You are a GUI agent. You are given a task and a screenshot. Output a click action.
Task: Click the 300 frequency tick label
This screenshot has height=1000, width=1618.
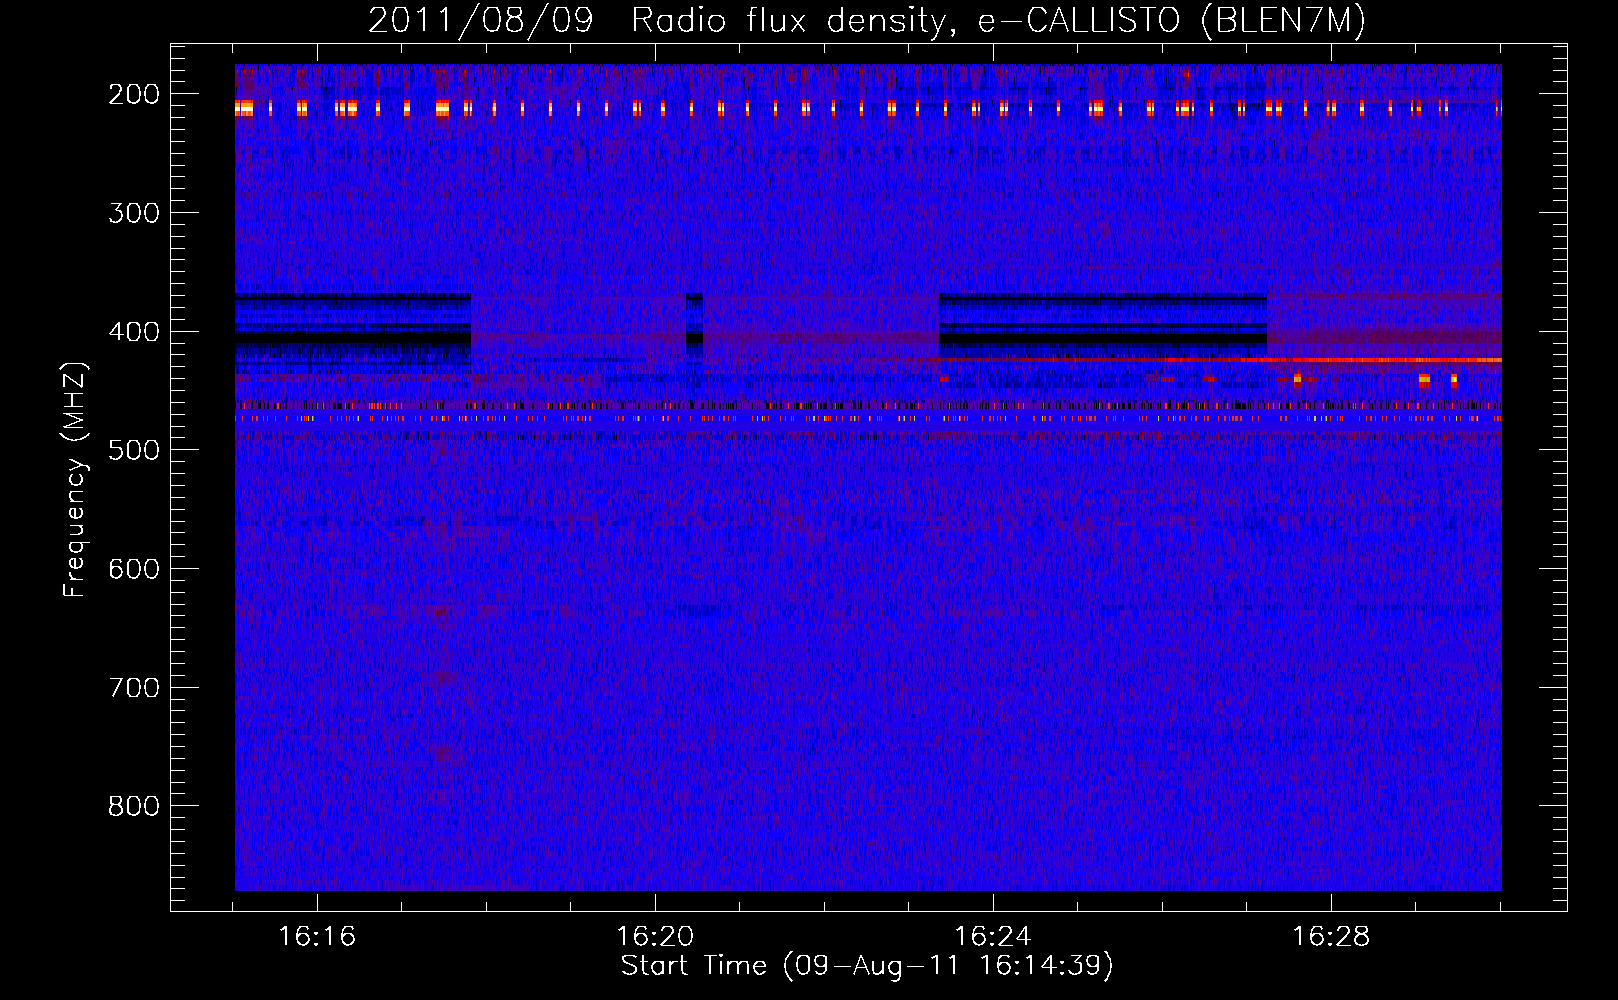[x=134, y=213]
